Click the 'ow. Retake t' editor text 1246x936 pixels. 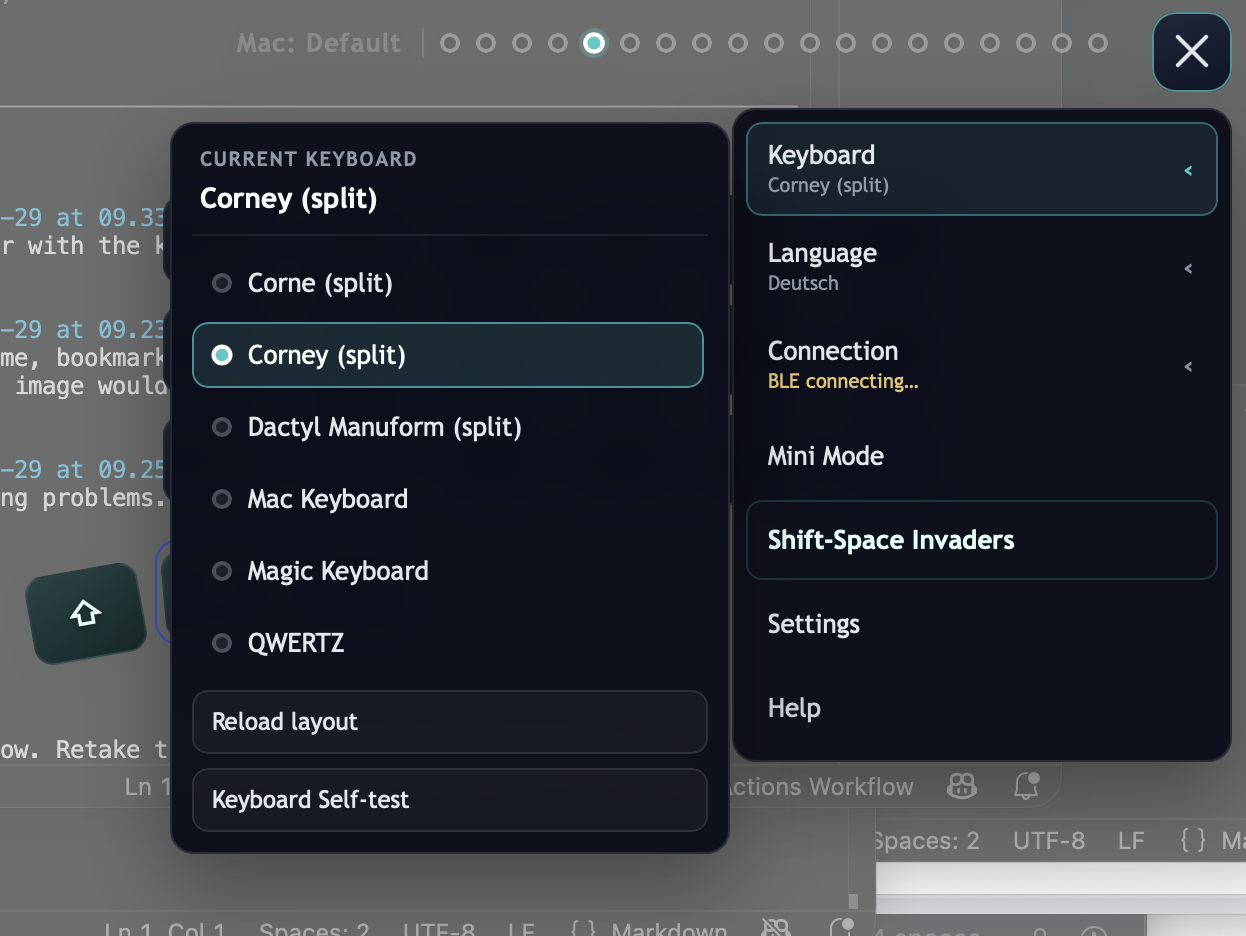click(x=84, y=749)
